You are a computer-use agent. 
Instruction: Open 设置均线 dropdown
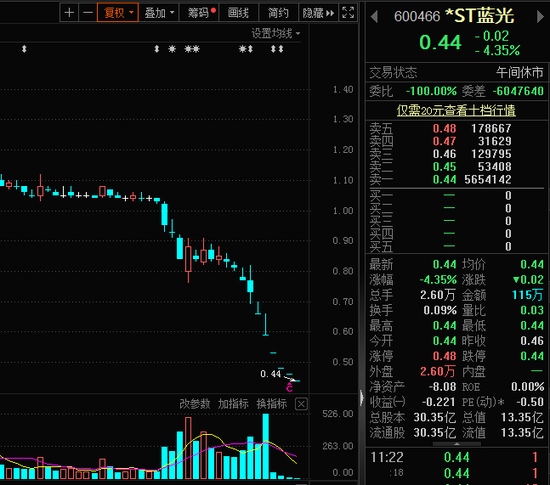276,34
